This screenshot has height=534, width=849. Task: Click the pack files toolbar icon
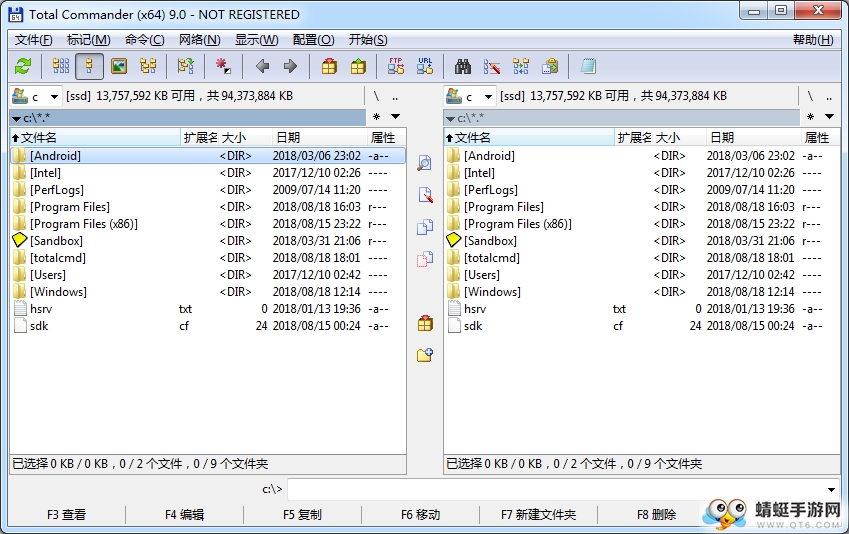tap(329, 67)
